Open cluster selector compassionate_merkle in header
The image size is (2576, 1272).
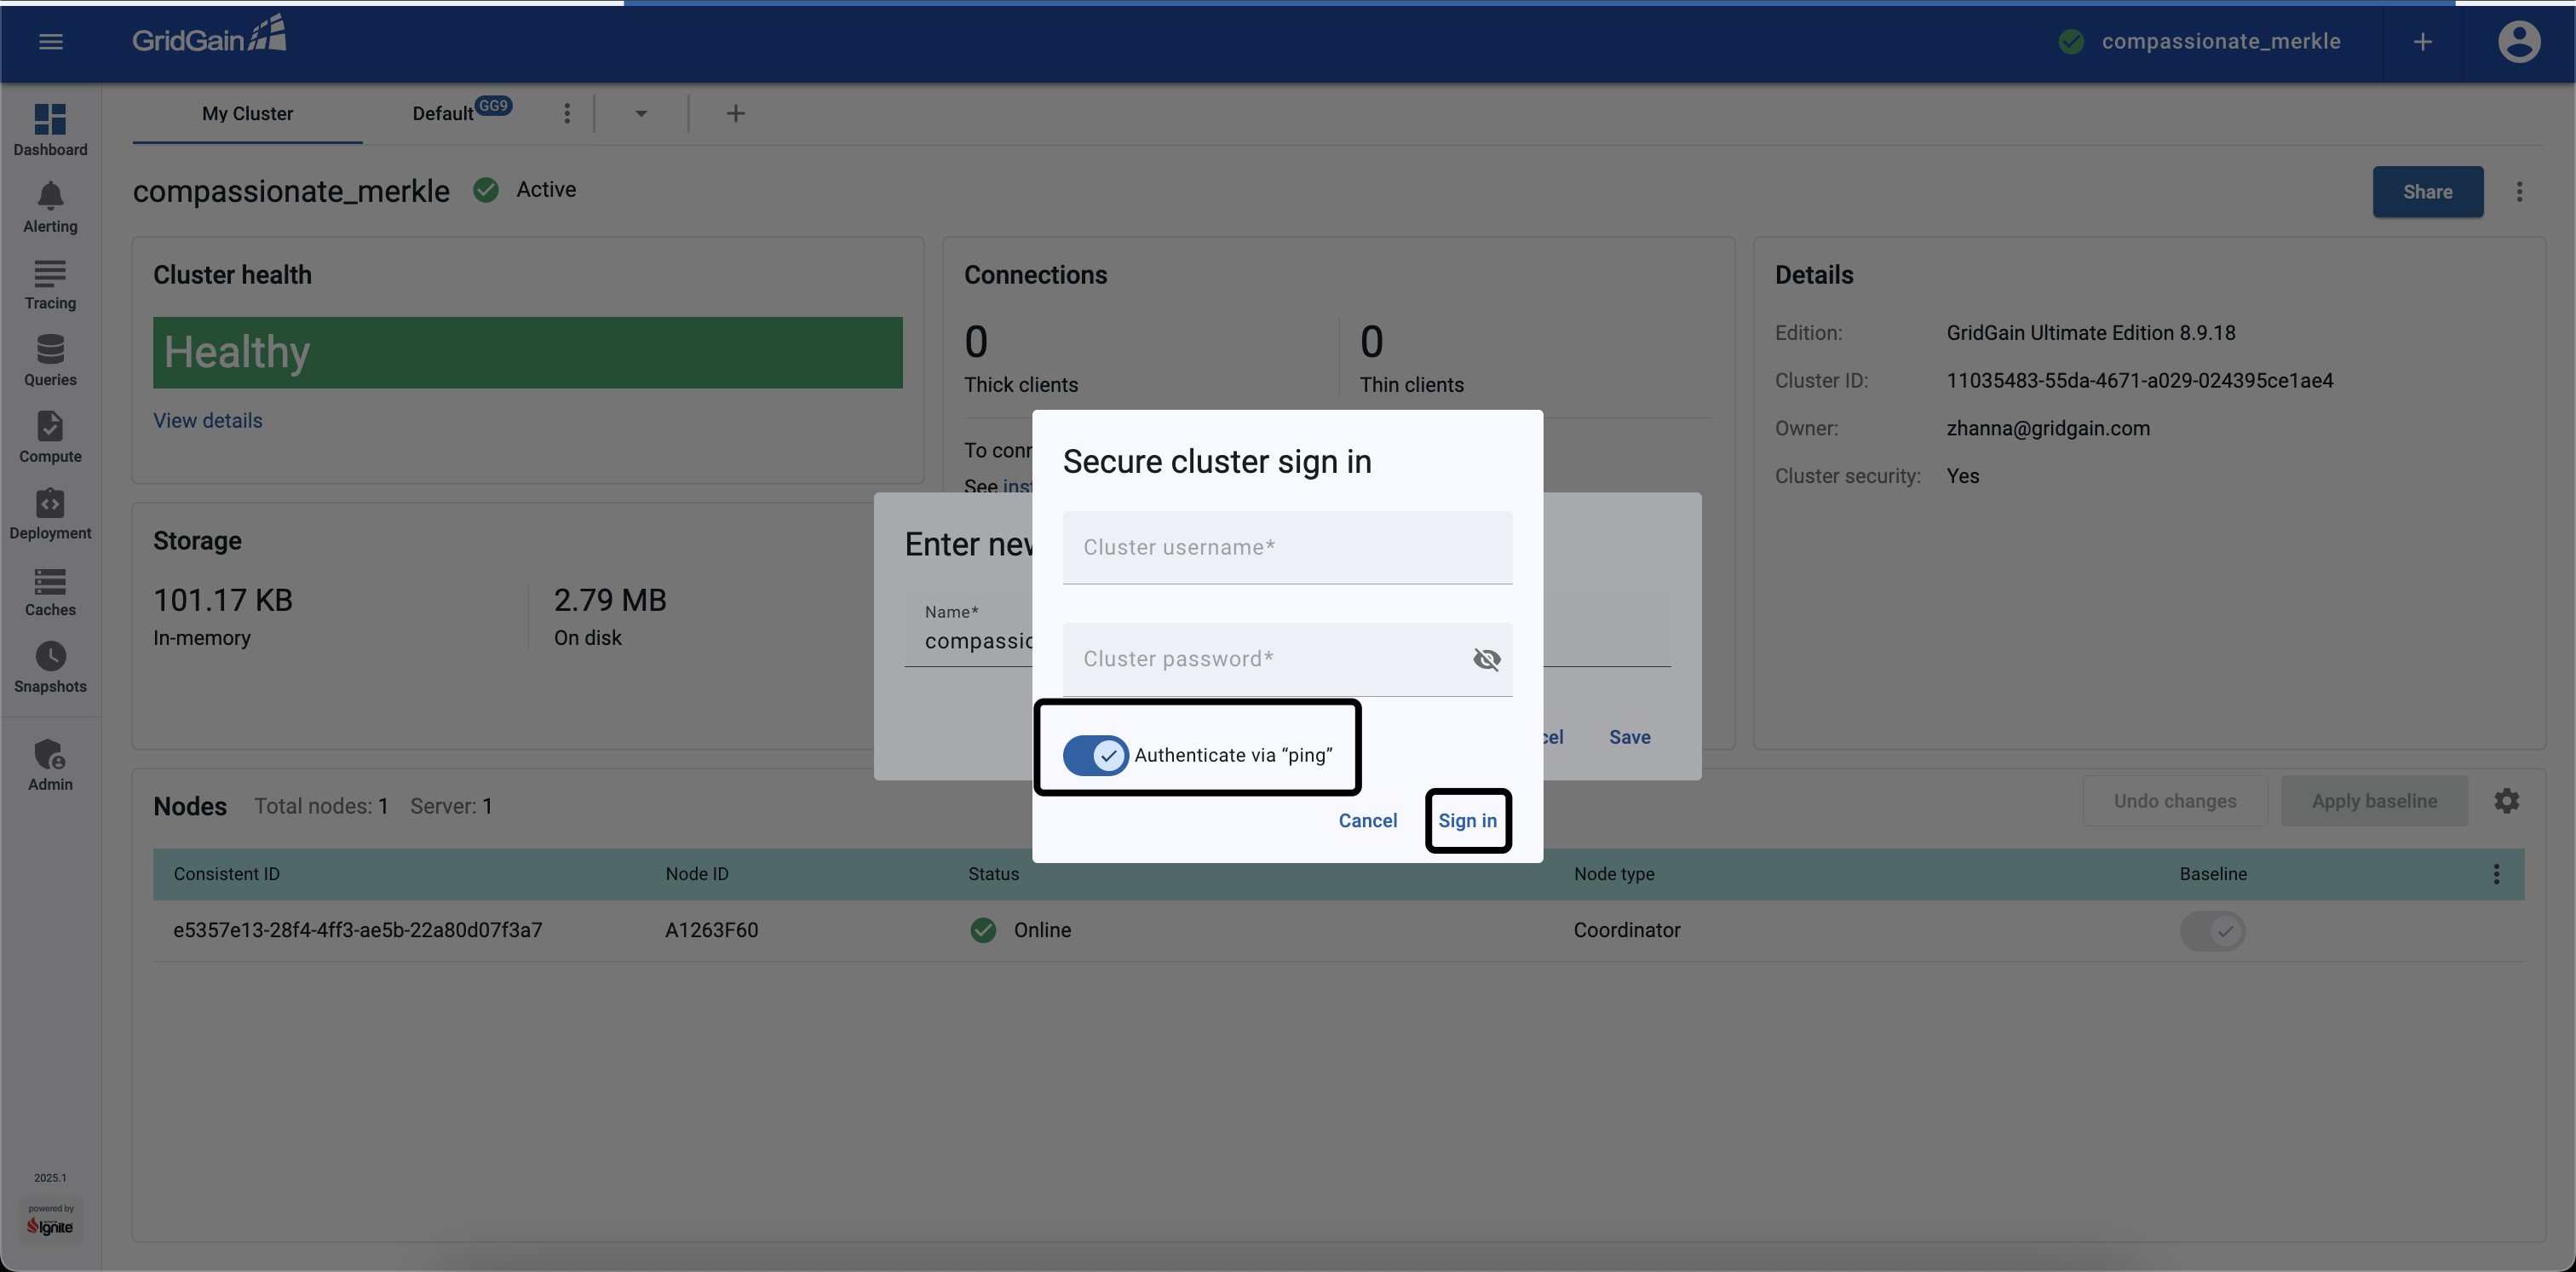(x=2200, y=41)
